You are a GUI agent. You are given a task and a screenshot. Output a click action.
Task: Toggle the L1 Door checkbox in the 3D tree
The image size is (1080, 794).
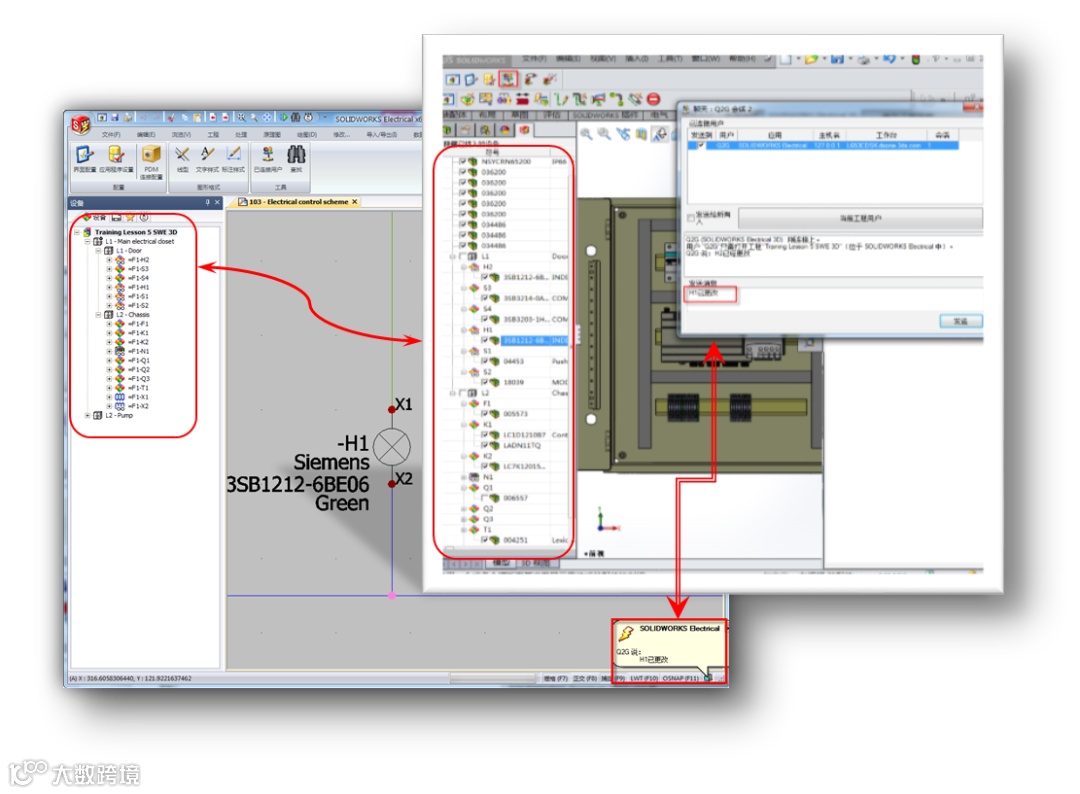(462, 256)
